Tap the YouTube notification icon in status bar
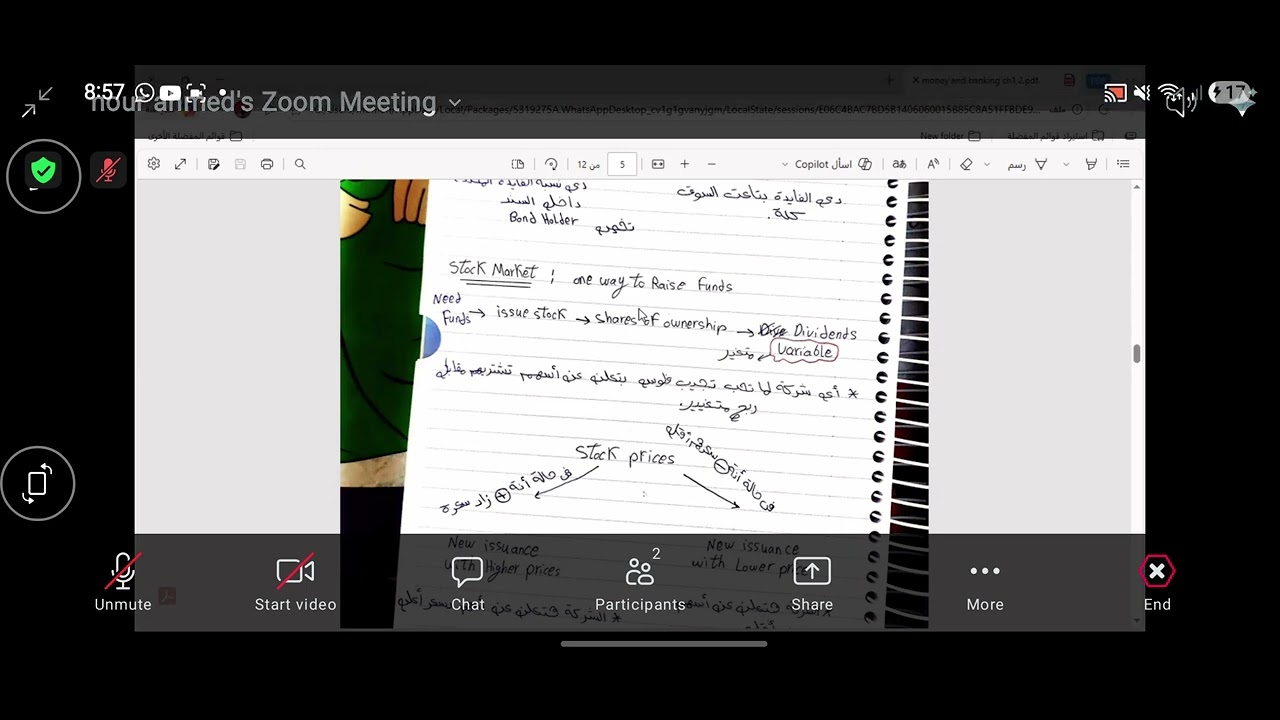1280x720 pixels. point(170,92)
